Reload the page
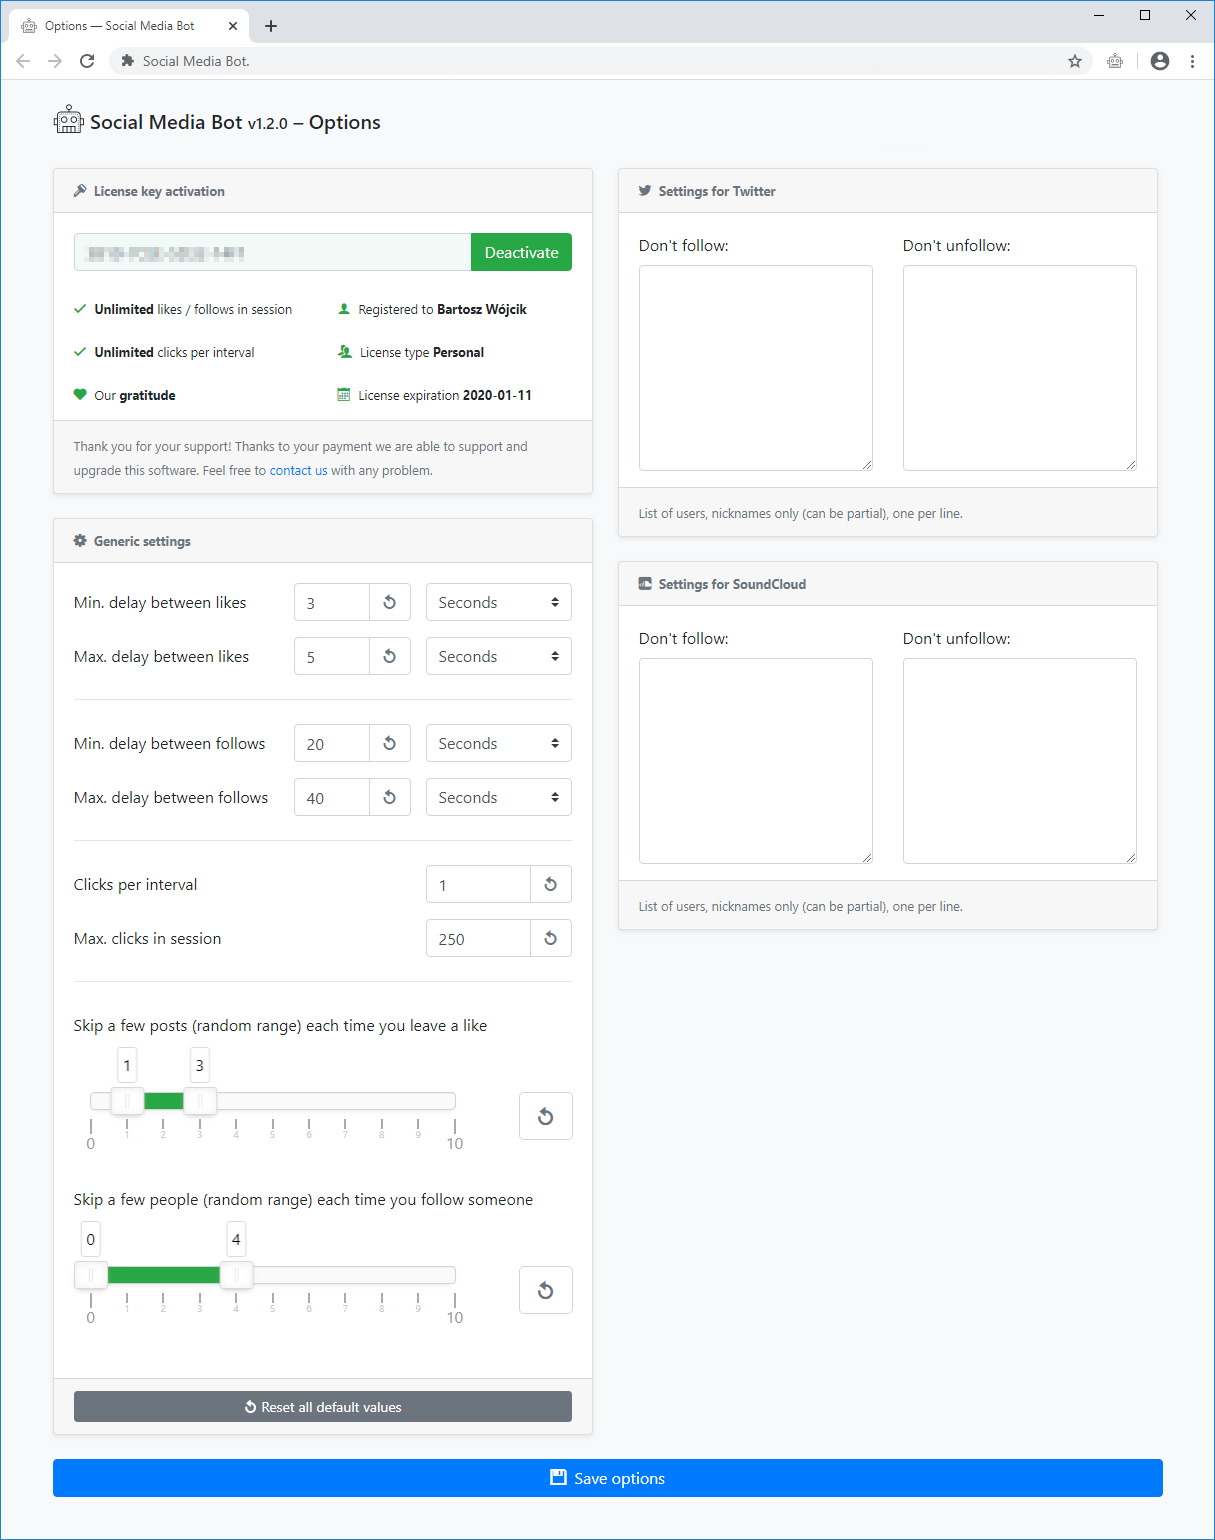The image size is (1215, 1540). pyautogui.click(x=87, y=61)
